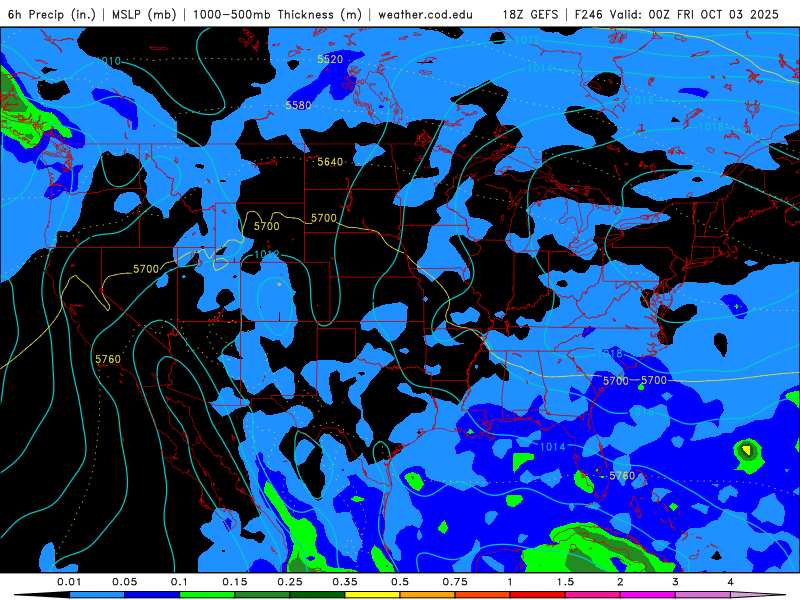The image size is (800, 600).
Task: Click the 0.75 legend value
Action: [x=455, y=582]
